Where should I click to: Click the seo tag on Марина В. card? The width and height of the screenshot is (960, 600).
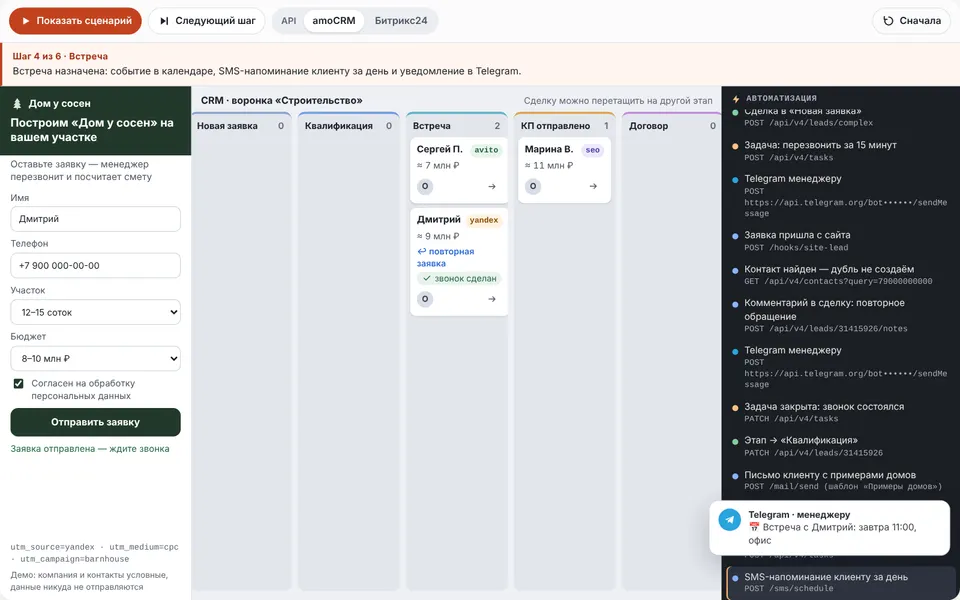coord(593,150)
